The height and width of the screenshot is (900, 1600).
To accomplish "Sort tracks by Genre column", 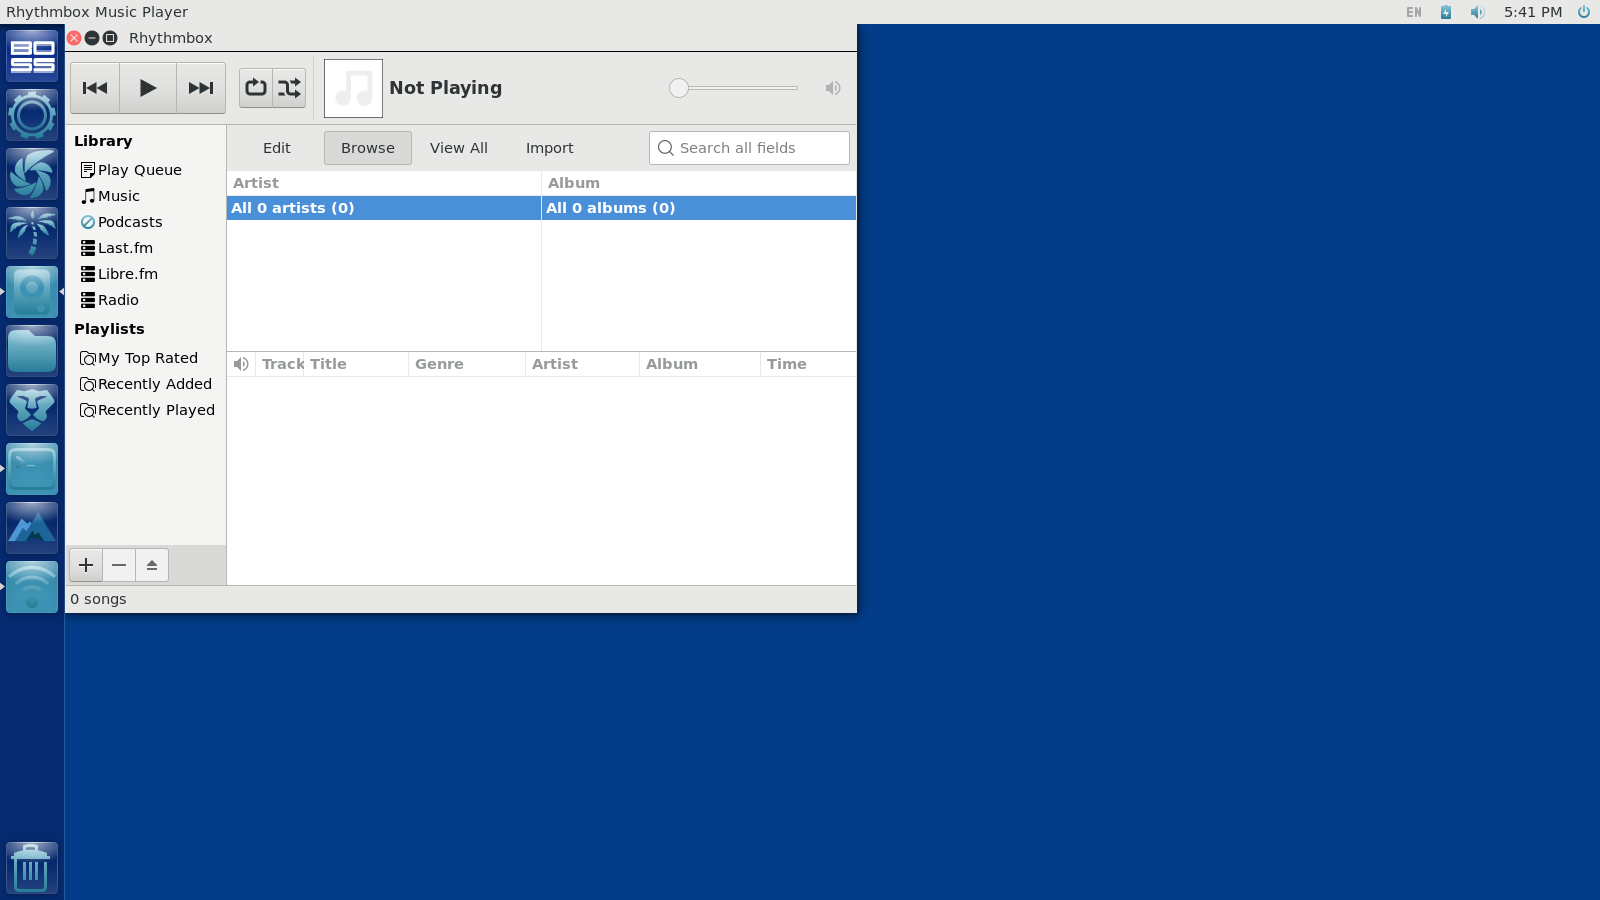I will coord(467,364).
